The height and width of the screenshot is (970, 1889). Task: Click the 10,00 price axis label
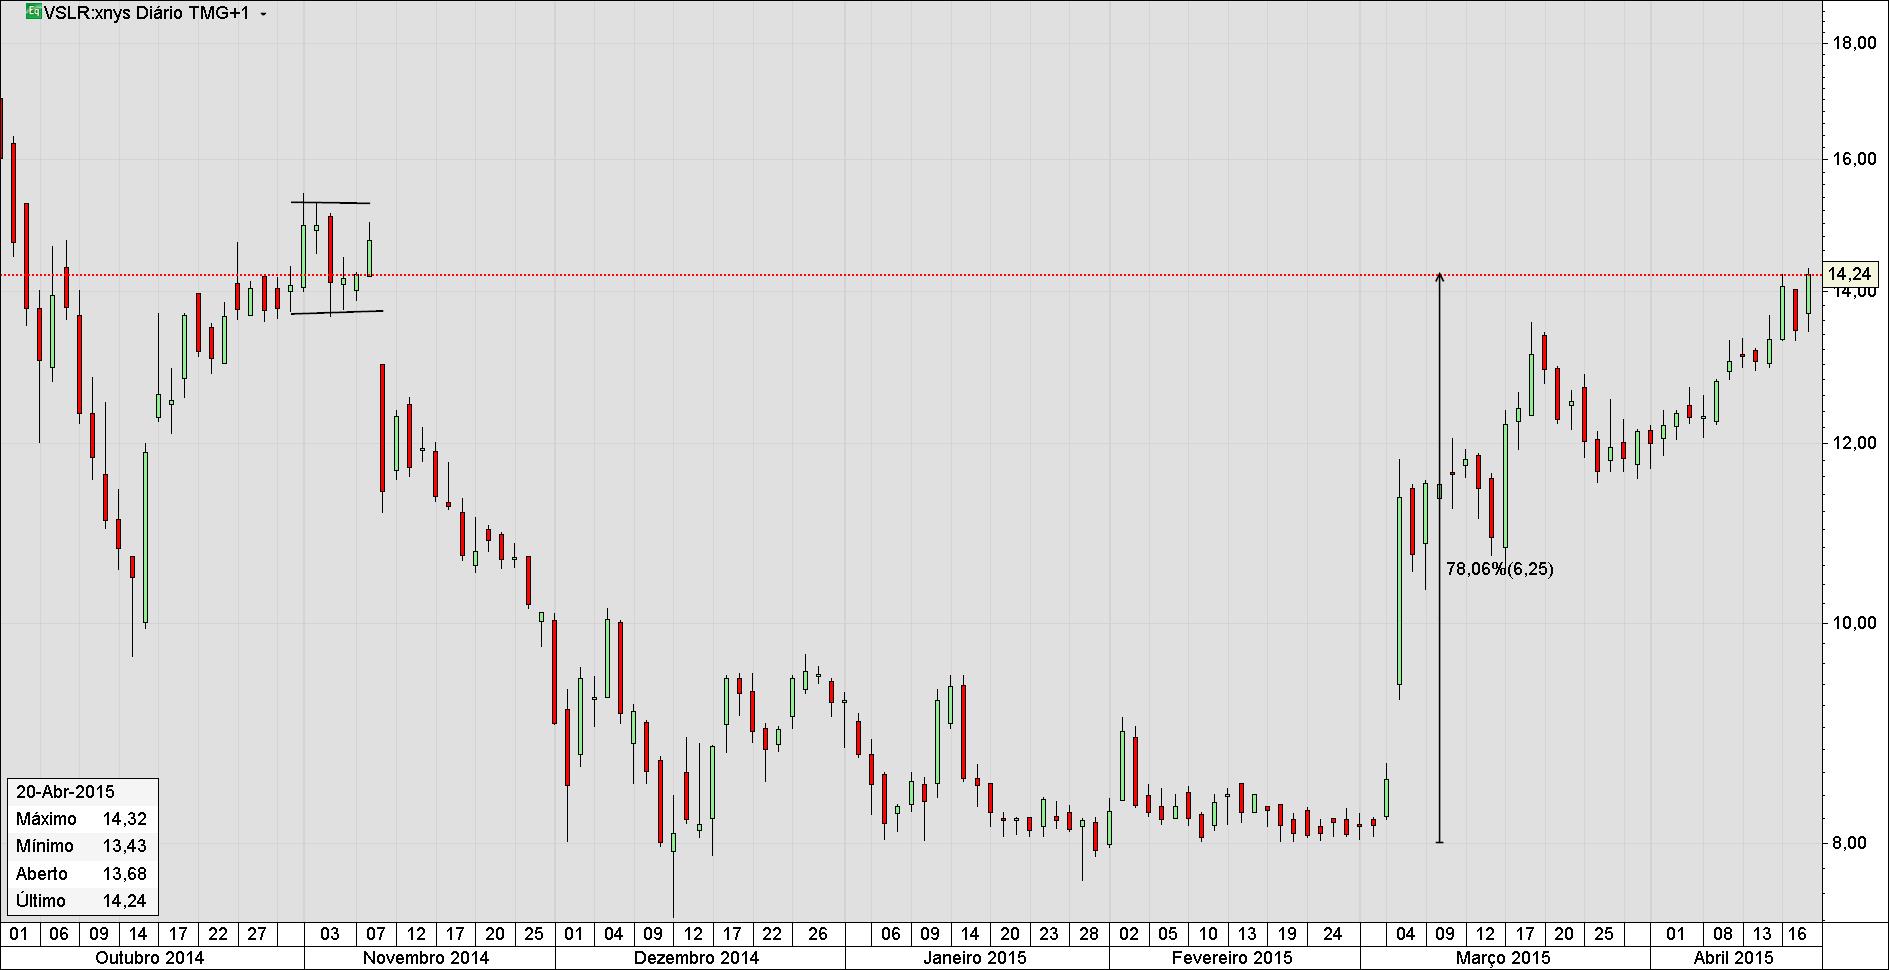pyautogui.click(x=1853, y=623)
